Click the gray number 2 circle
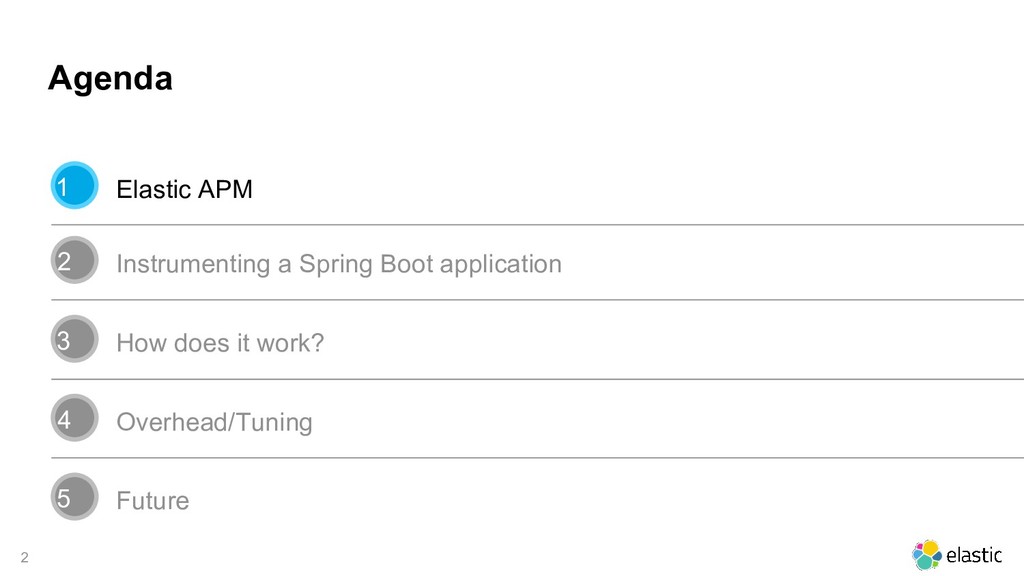This screenshot has height=576, width=1024. point(74,260)
